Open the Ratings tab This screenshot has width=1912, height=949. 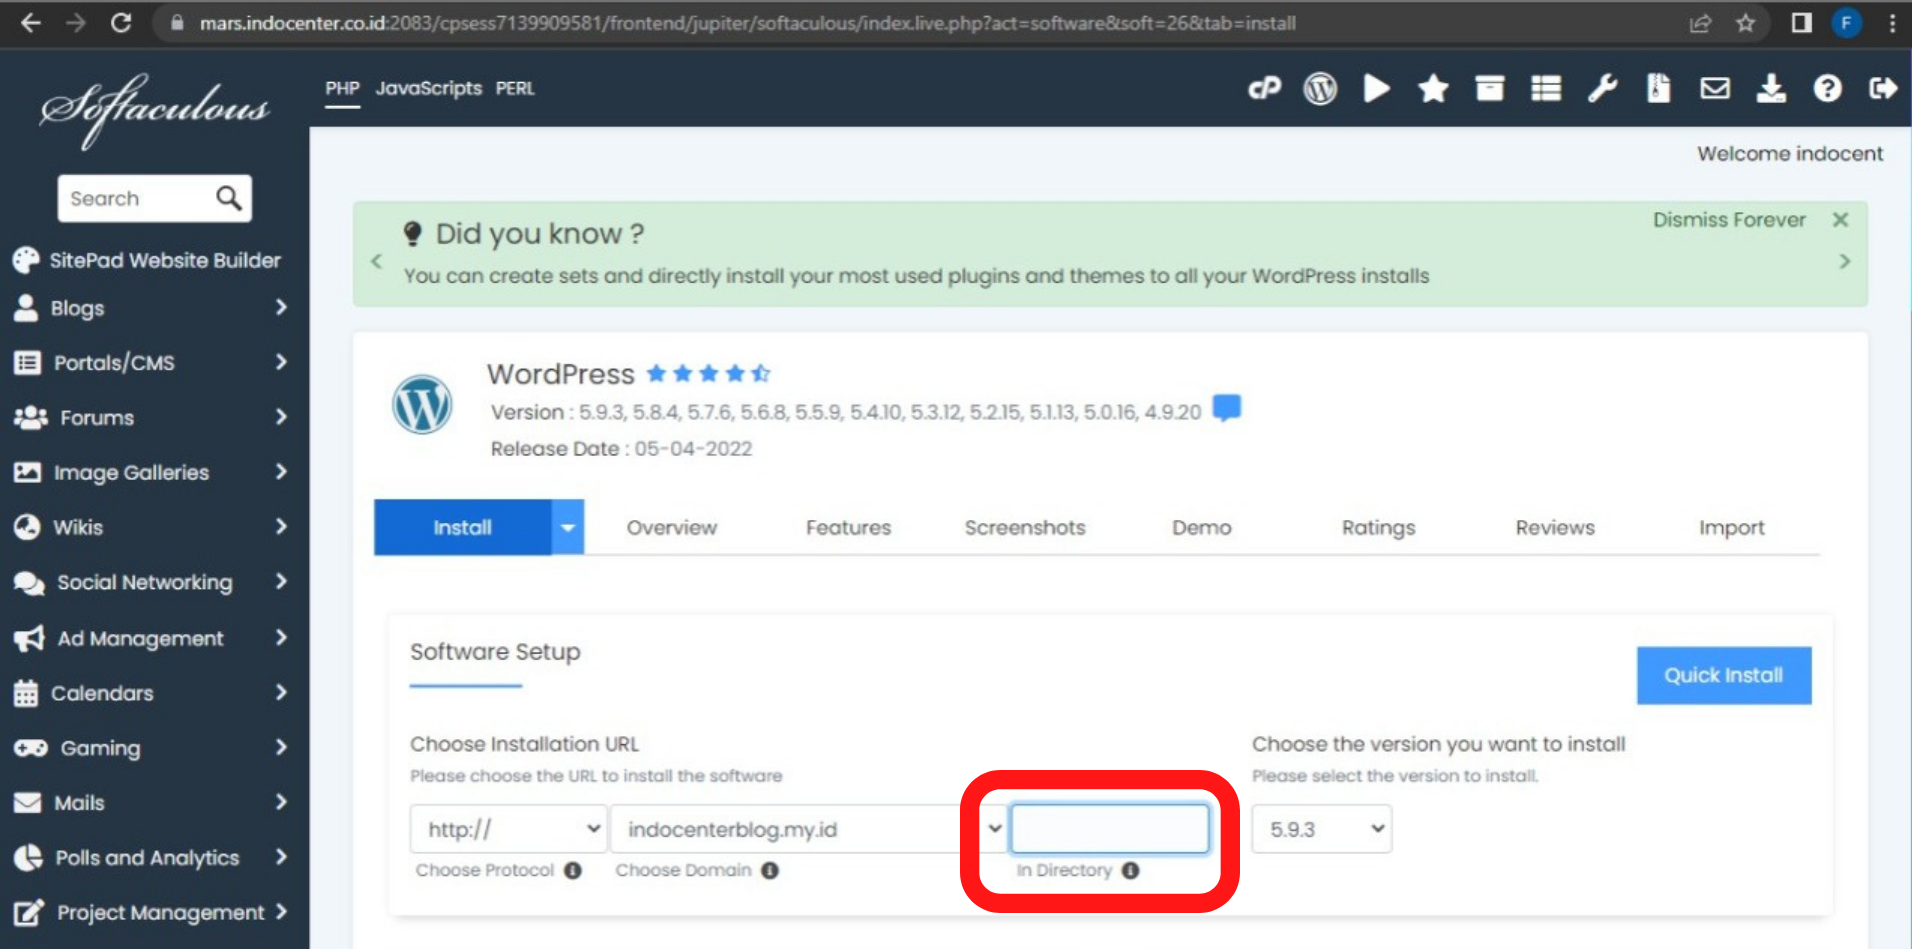1379,528
